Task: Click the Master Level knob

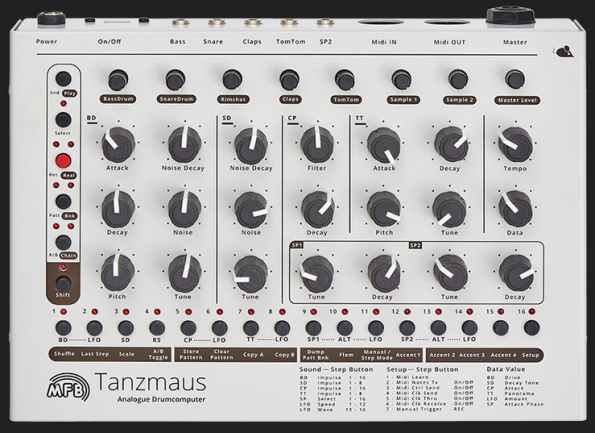Action: pyautogui.click(x=515, y=79)
